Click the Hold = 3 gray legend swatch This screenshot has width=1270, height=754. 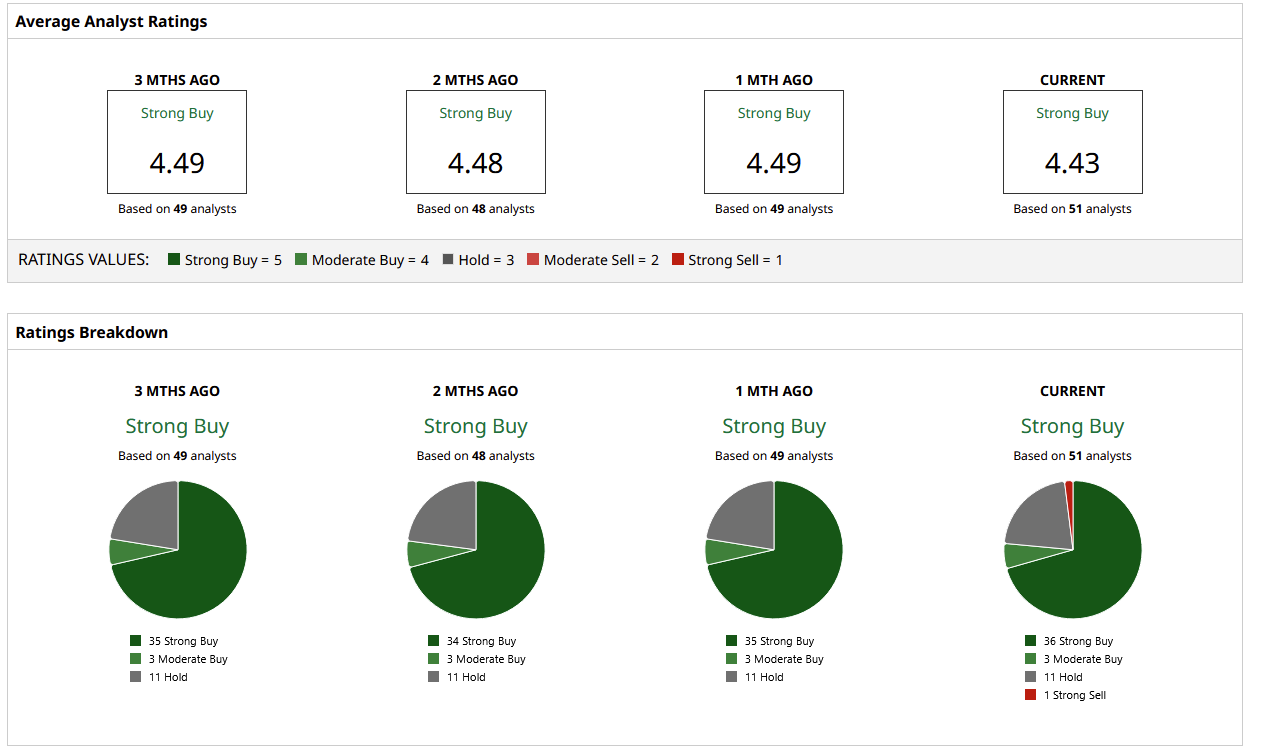point(448,260)
